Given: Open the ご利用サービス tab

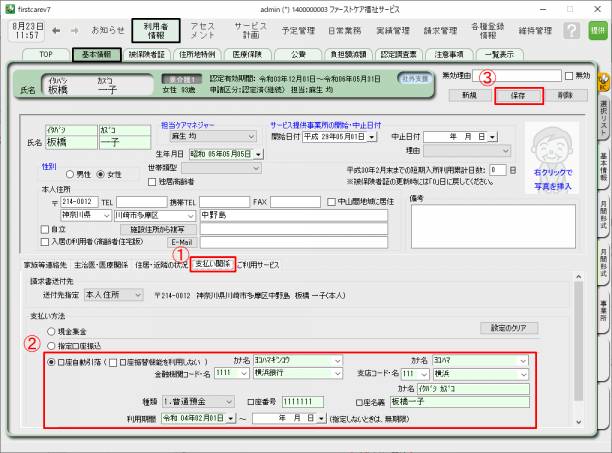Looking at the screenshot, I should tap(258, 265).
